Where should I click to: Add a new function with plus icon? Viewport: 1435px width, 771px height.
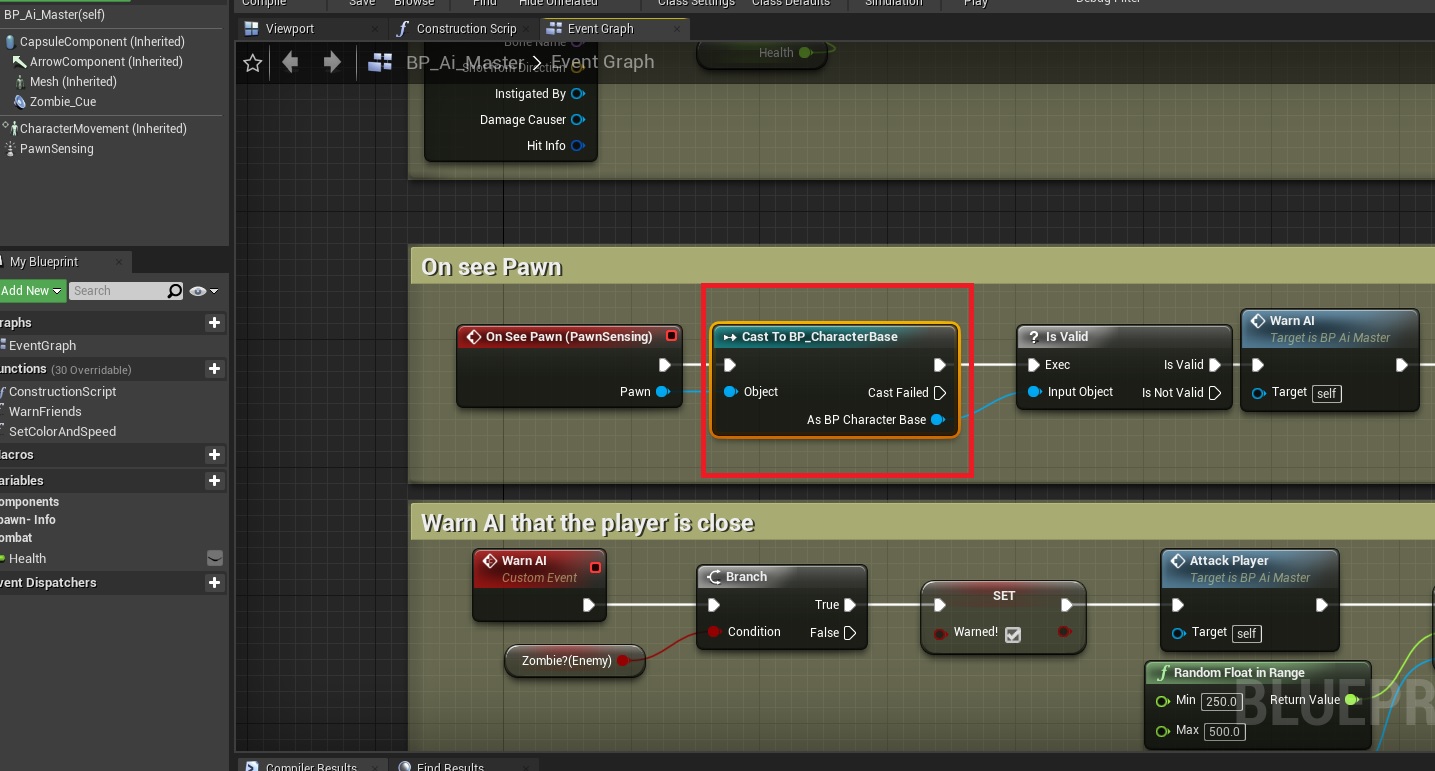point(213,369)
